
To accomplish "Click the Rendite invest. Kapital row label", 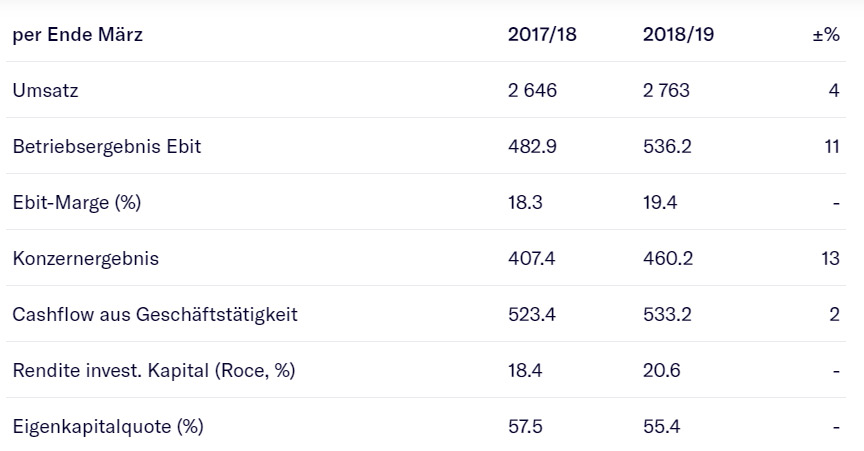I will (x=154, y=371).
